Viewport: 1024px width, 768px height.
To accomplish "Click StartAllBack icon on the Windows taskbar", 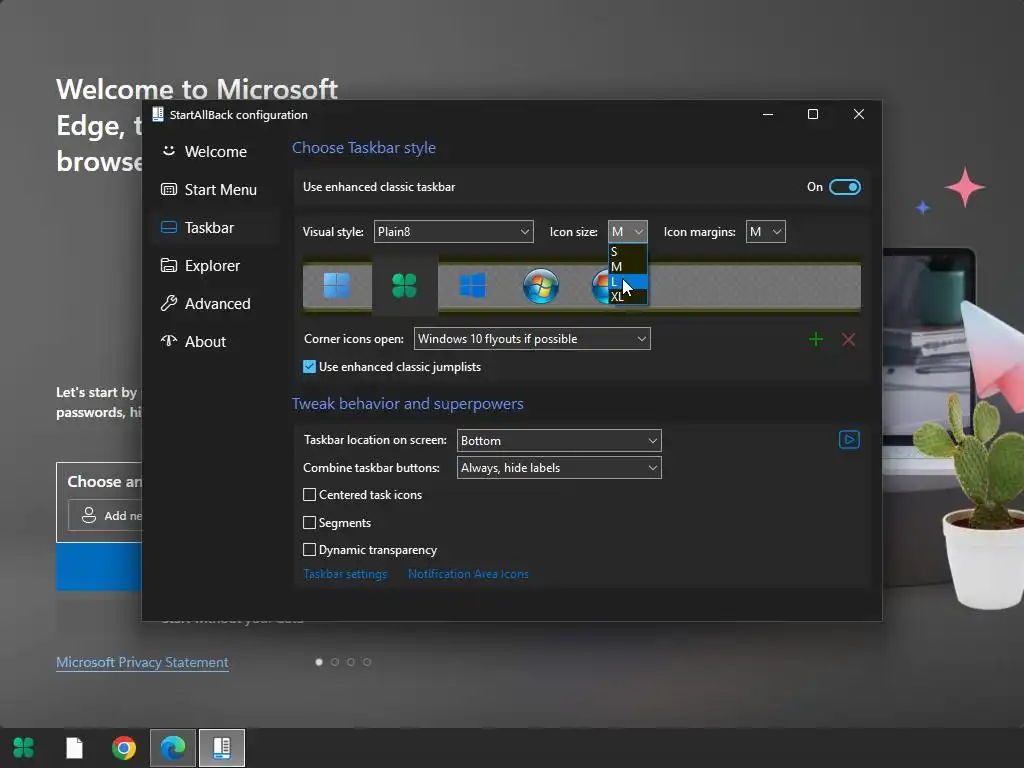I will click(222, 748).
